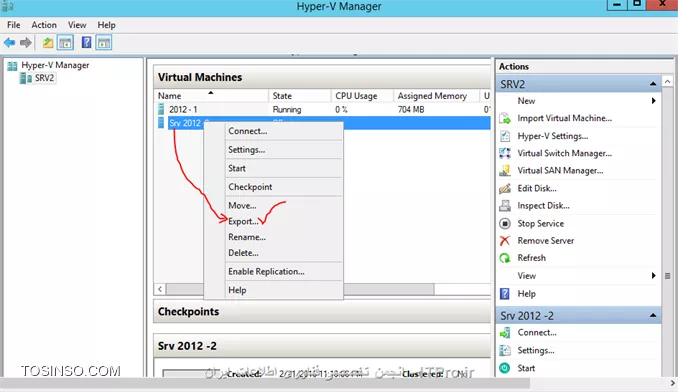Expand the New submenu arrow
This screenshot has height=392, width=678.
(653, 101)
